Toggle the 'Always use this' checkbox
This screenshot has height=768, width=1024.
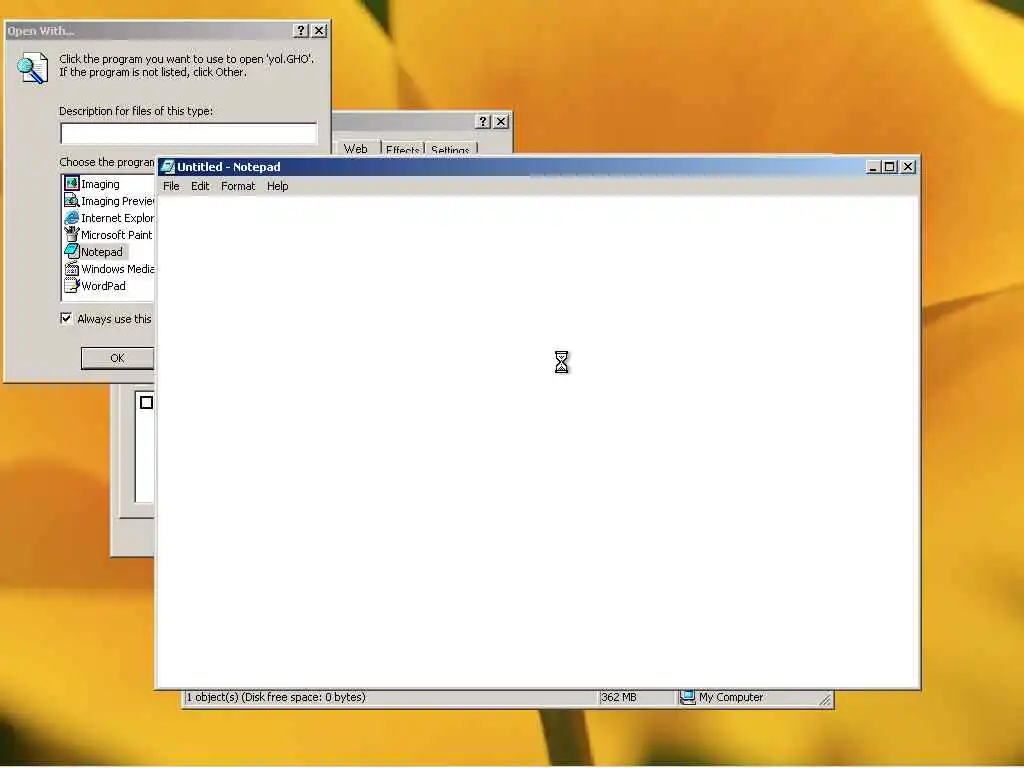[x=66, y=318]
